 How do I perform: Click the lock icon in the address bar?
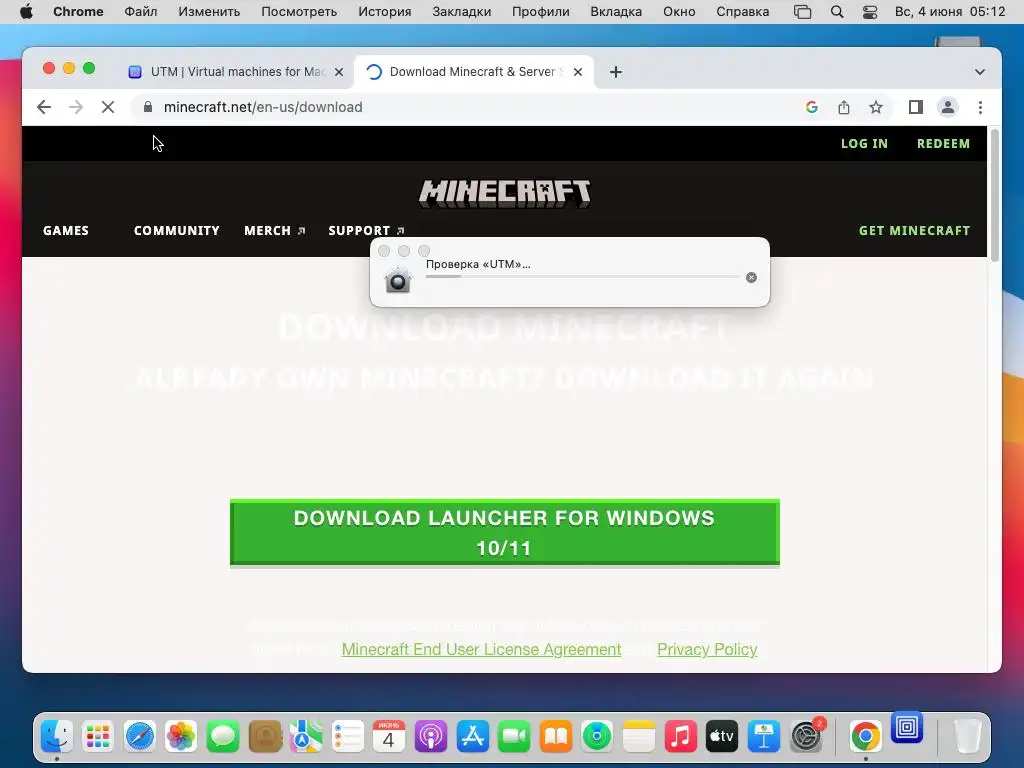click(148, 107)
